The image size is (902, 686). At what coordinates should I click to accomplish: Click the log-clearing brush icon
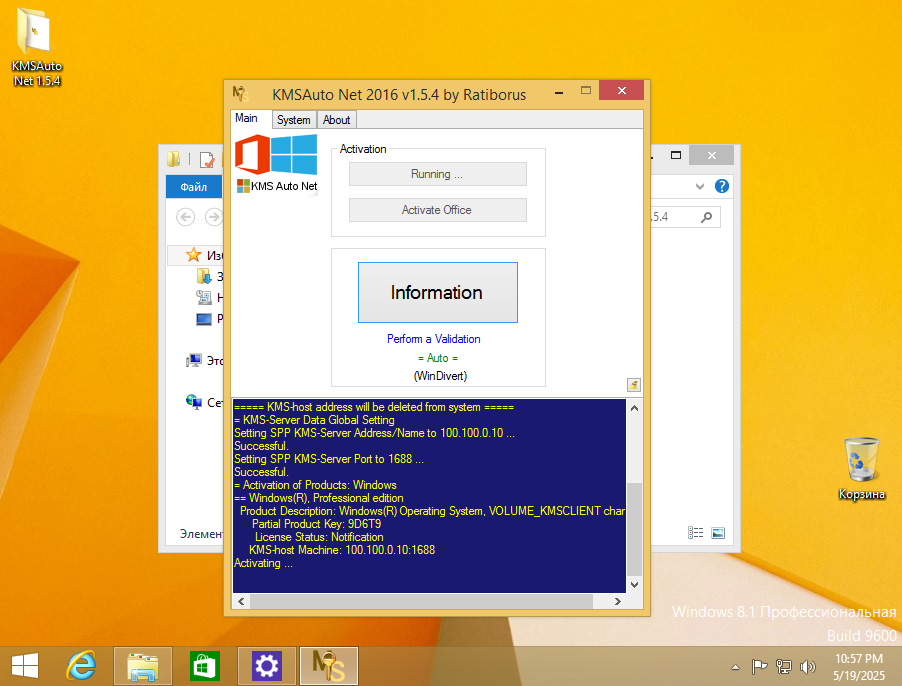point(633,384)
